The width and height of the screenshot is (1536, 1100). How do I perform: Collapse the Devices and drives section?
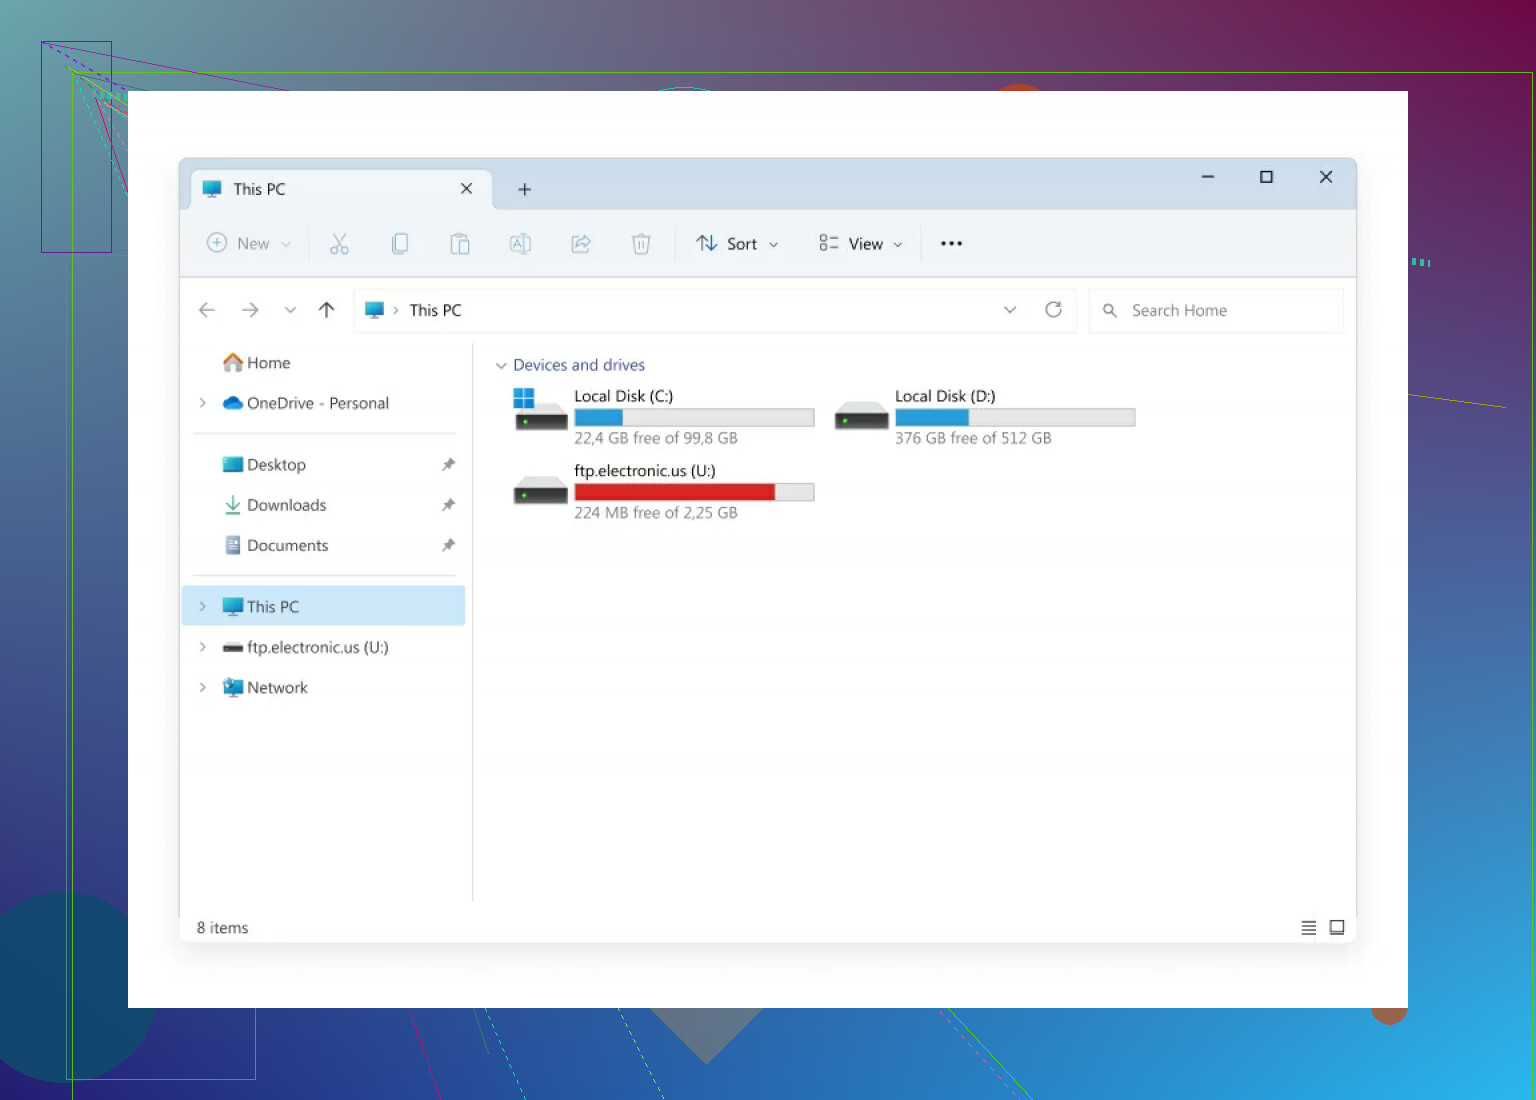tap(501, 366)
